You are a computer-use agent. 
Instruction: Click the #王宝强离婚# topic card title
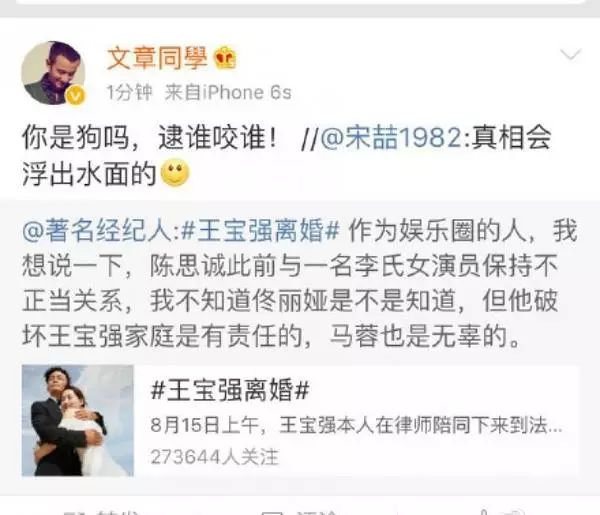pos(230,390)
